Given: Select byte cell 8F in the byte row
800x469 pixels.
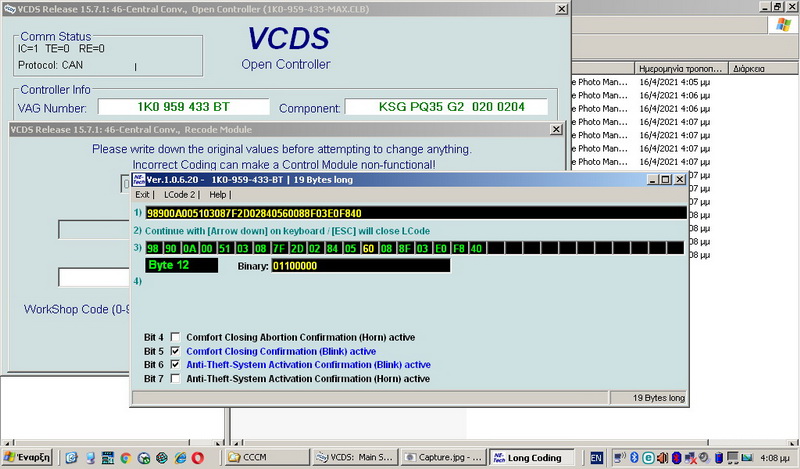Looking at the screenshot, I should pos(404,249).
